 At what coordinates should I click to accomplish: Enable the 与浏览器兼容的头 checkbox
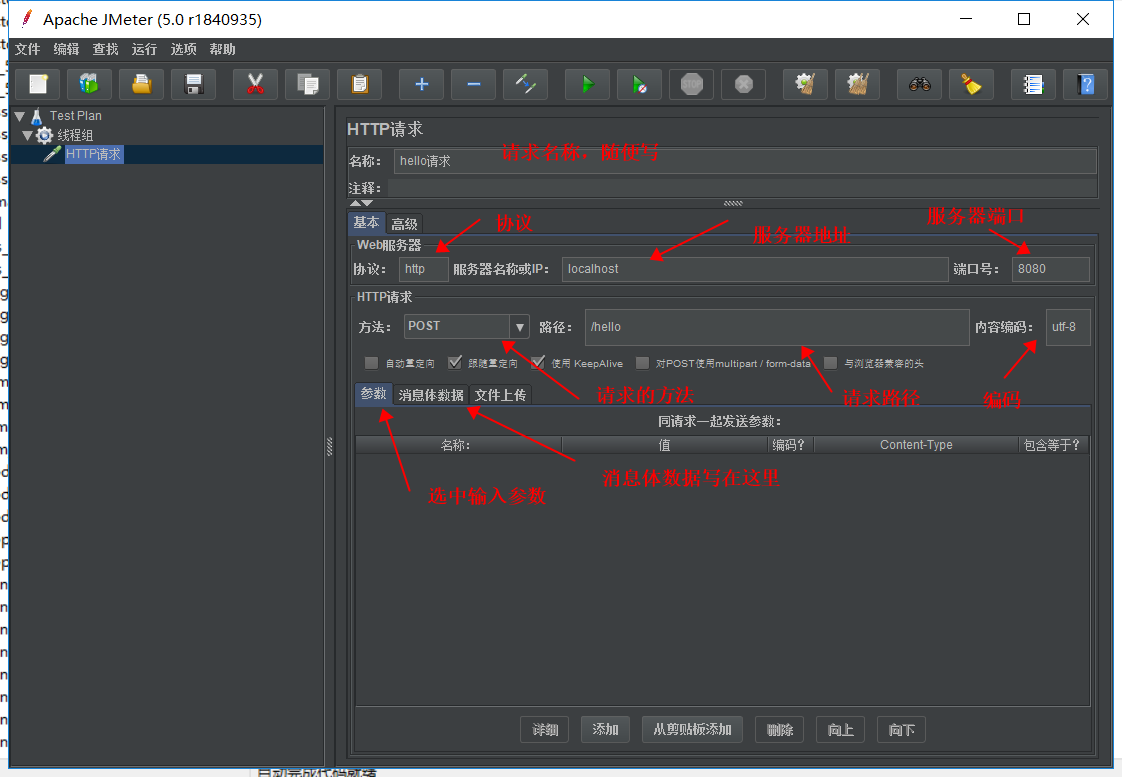coord(831,363)
